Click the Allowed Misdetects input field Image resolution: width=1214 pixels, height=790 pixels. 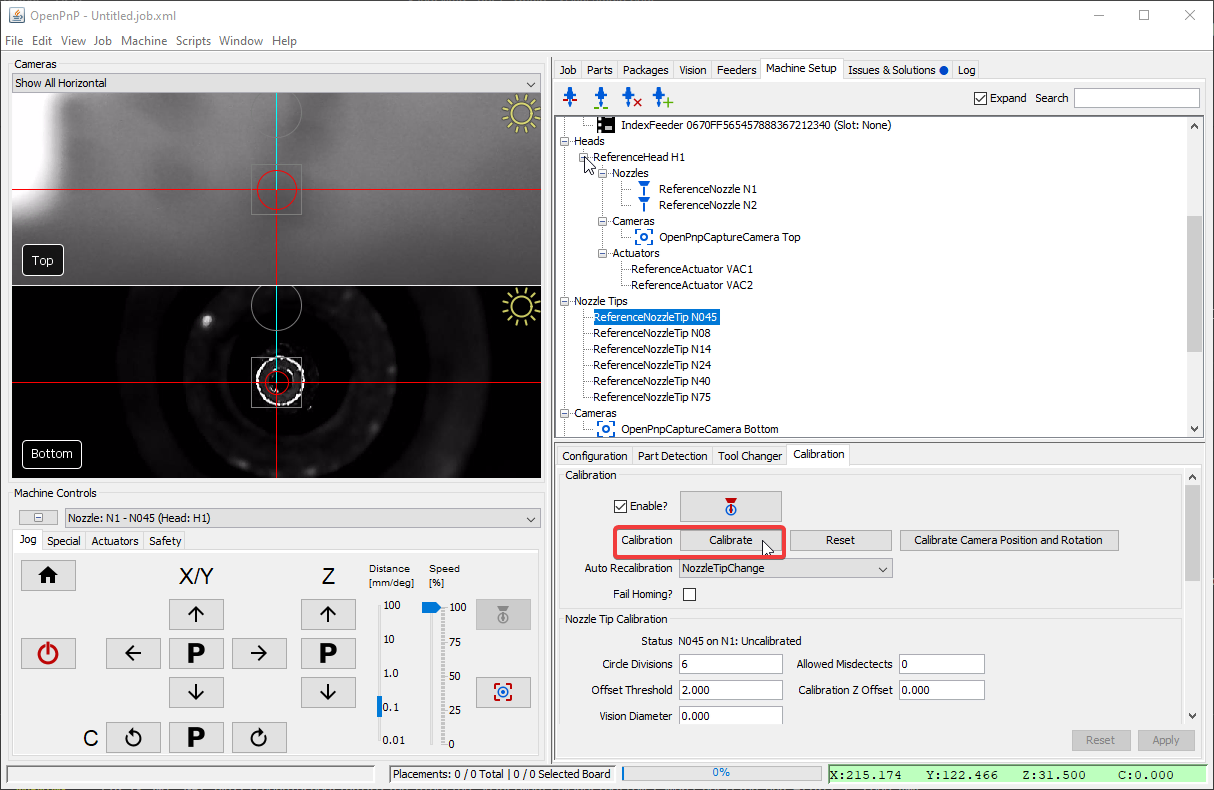pos(942,664)
